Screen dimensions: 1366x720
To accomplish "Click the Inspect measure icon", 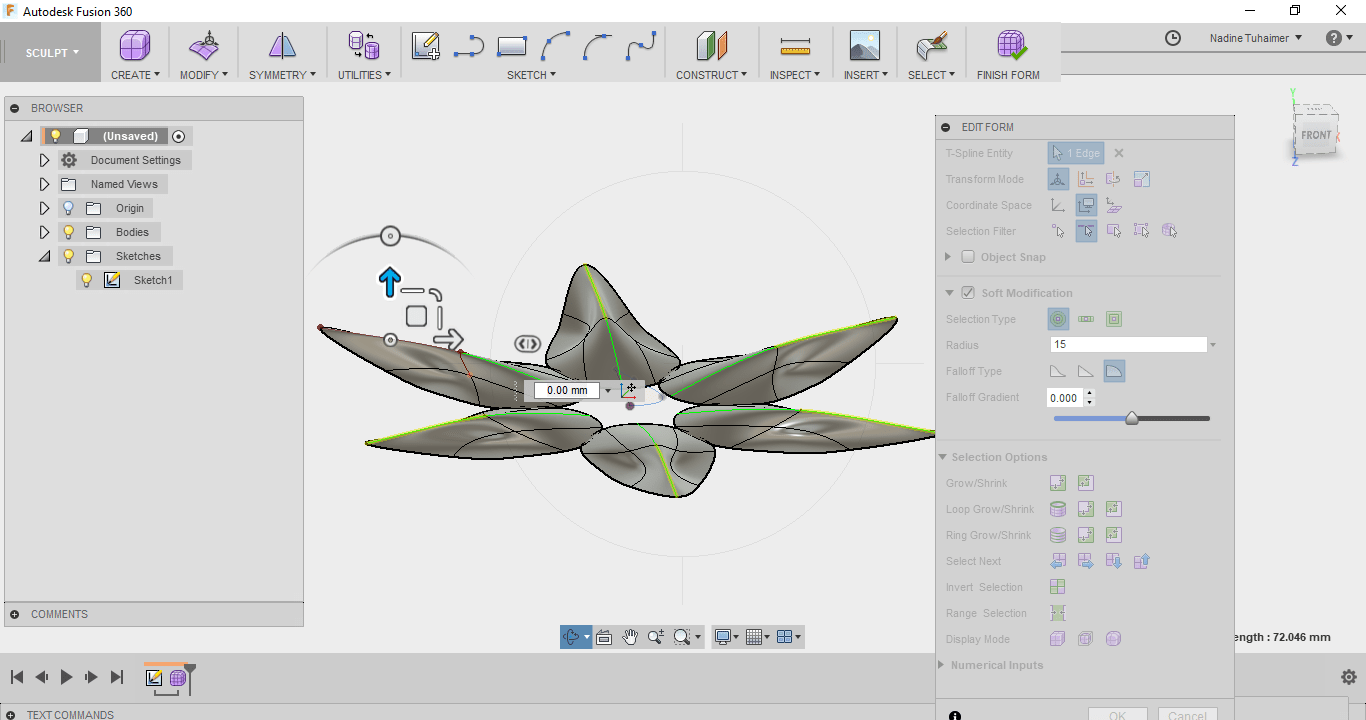I will 795,46.
